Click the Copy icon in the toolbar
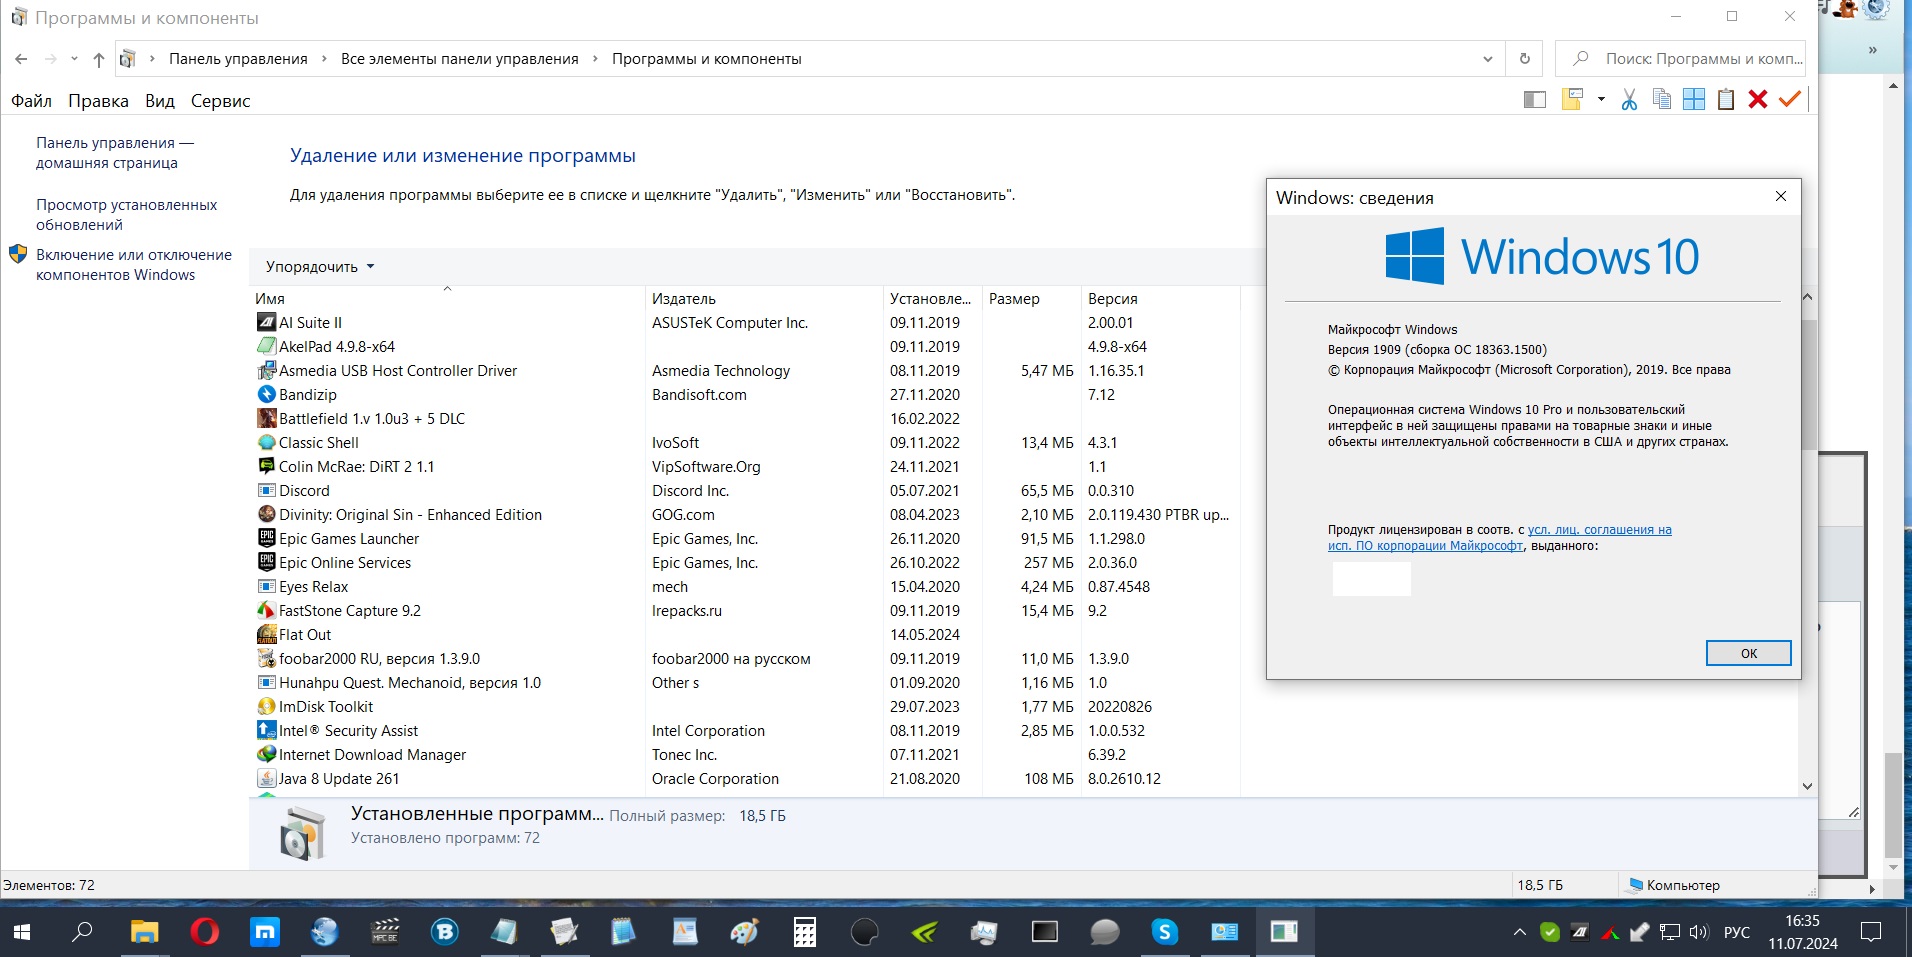This screenshot has height=957, width=1912. [x=1662, y=99]
